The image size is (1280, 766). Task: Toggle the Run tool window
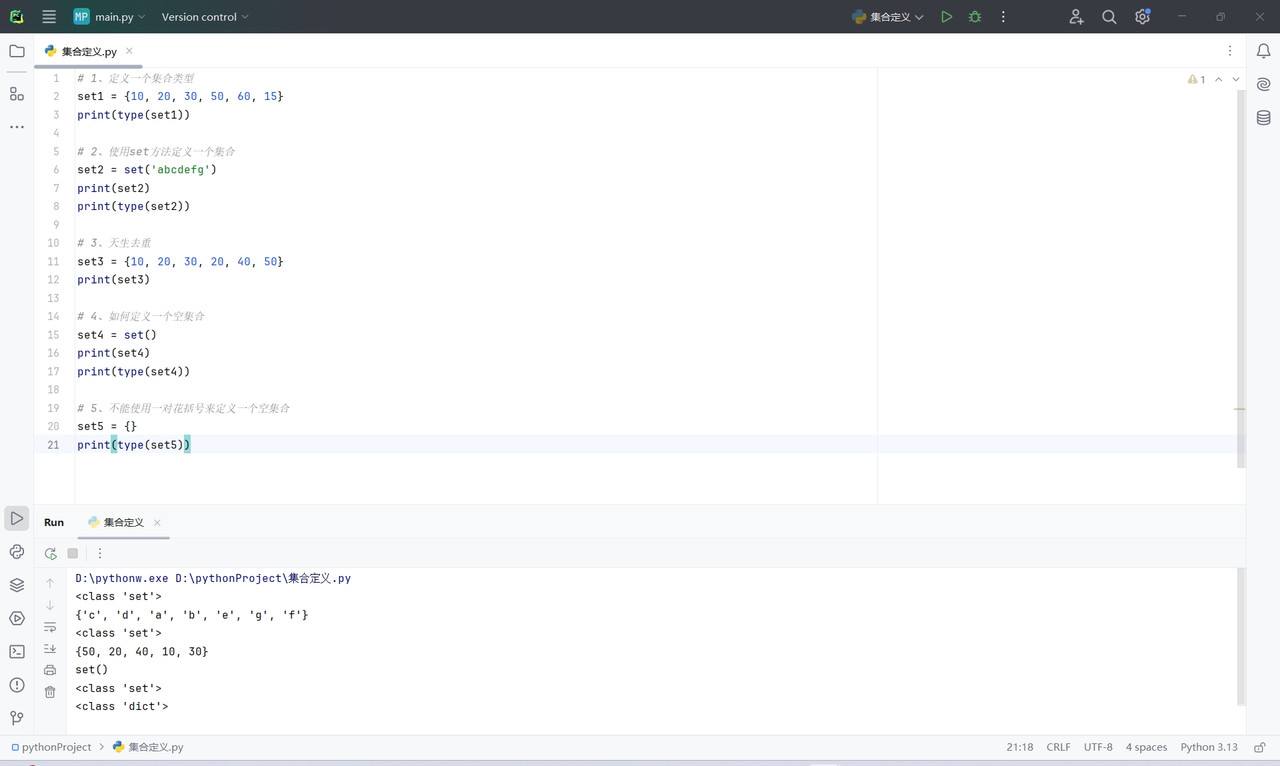[x=17, y=518]
